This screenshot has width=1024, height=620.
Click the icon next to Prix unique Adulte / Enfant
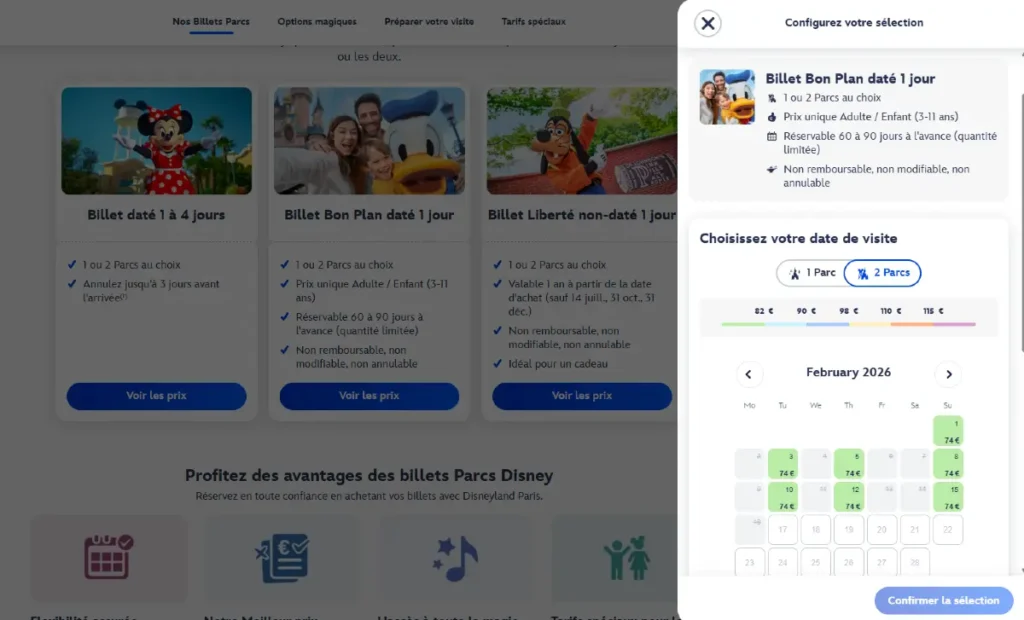click(773, 117)
